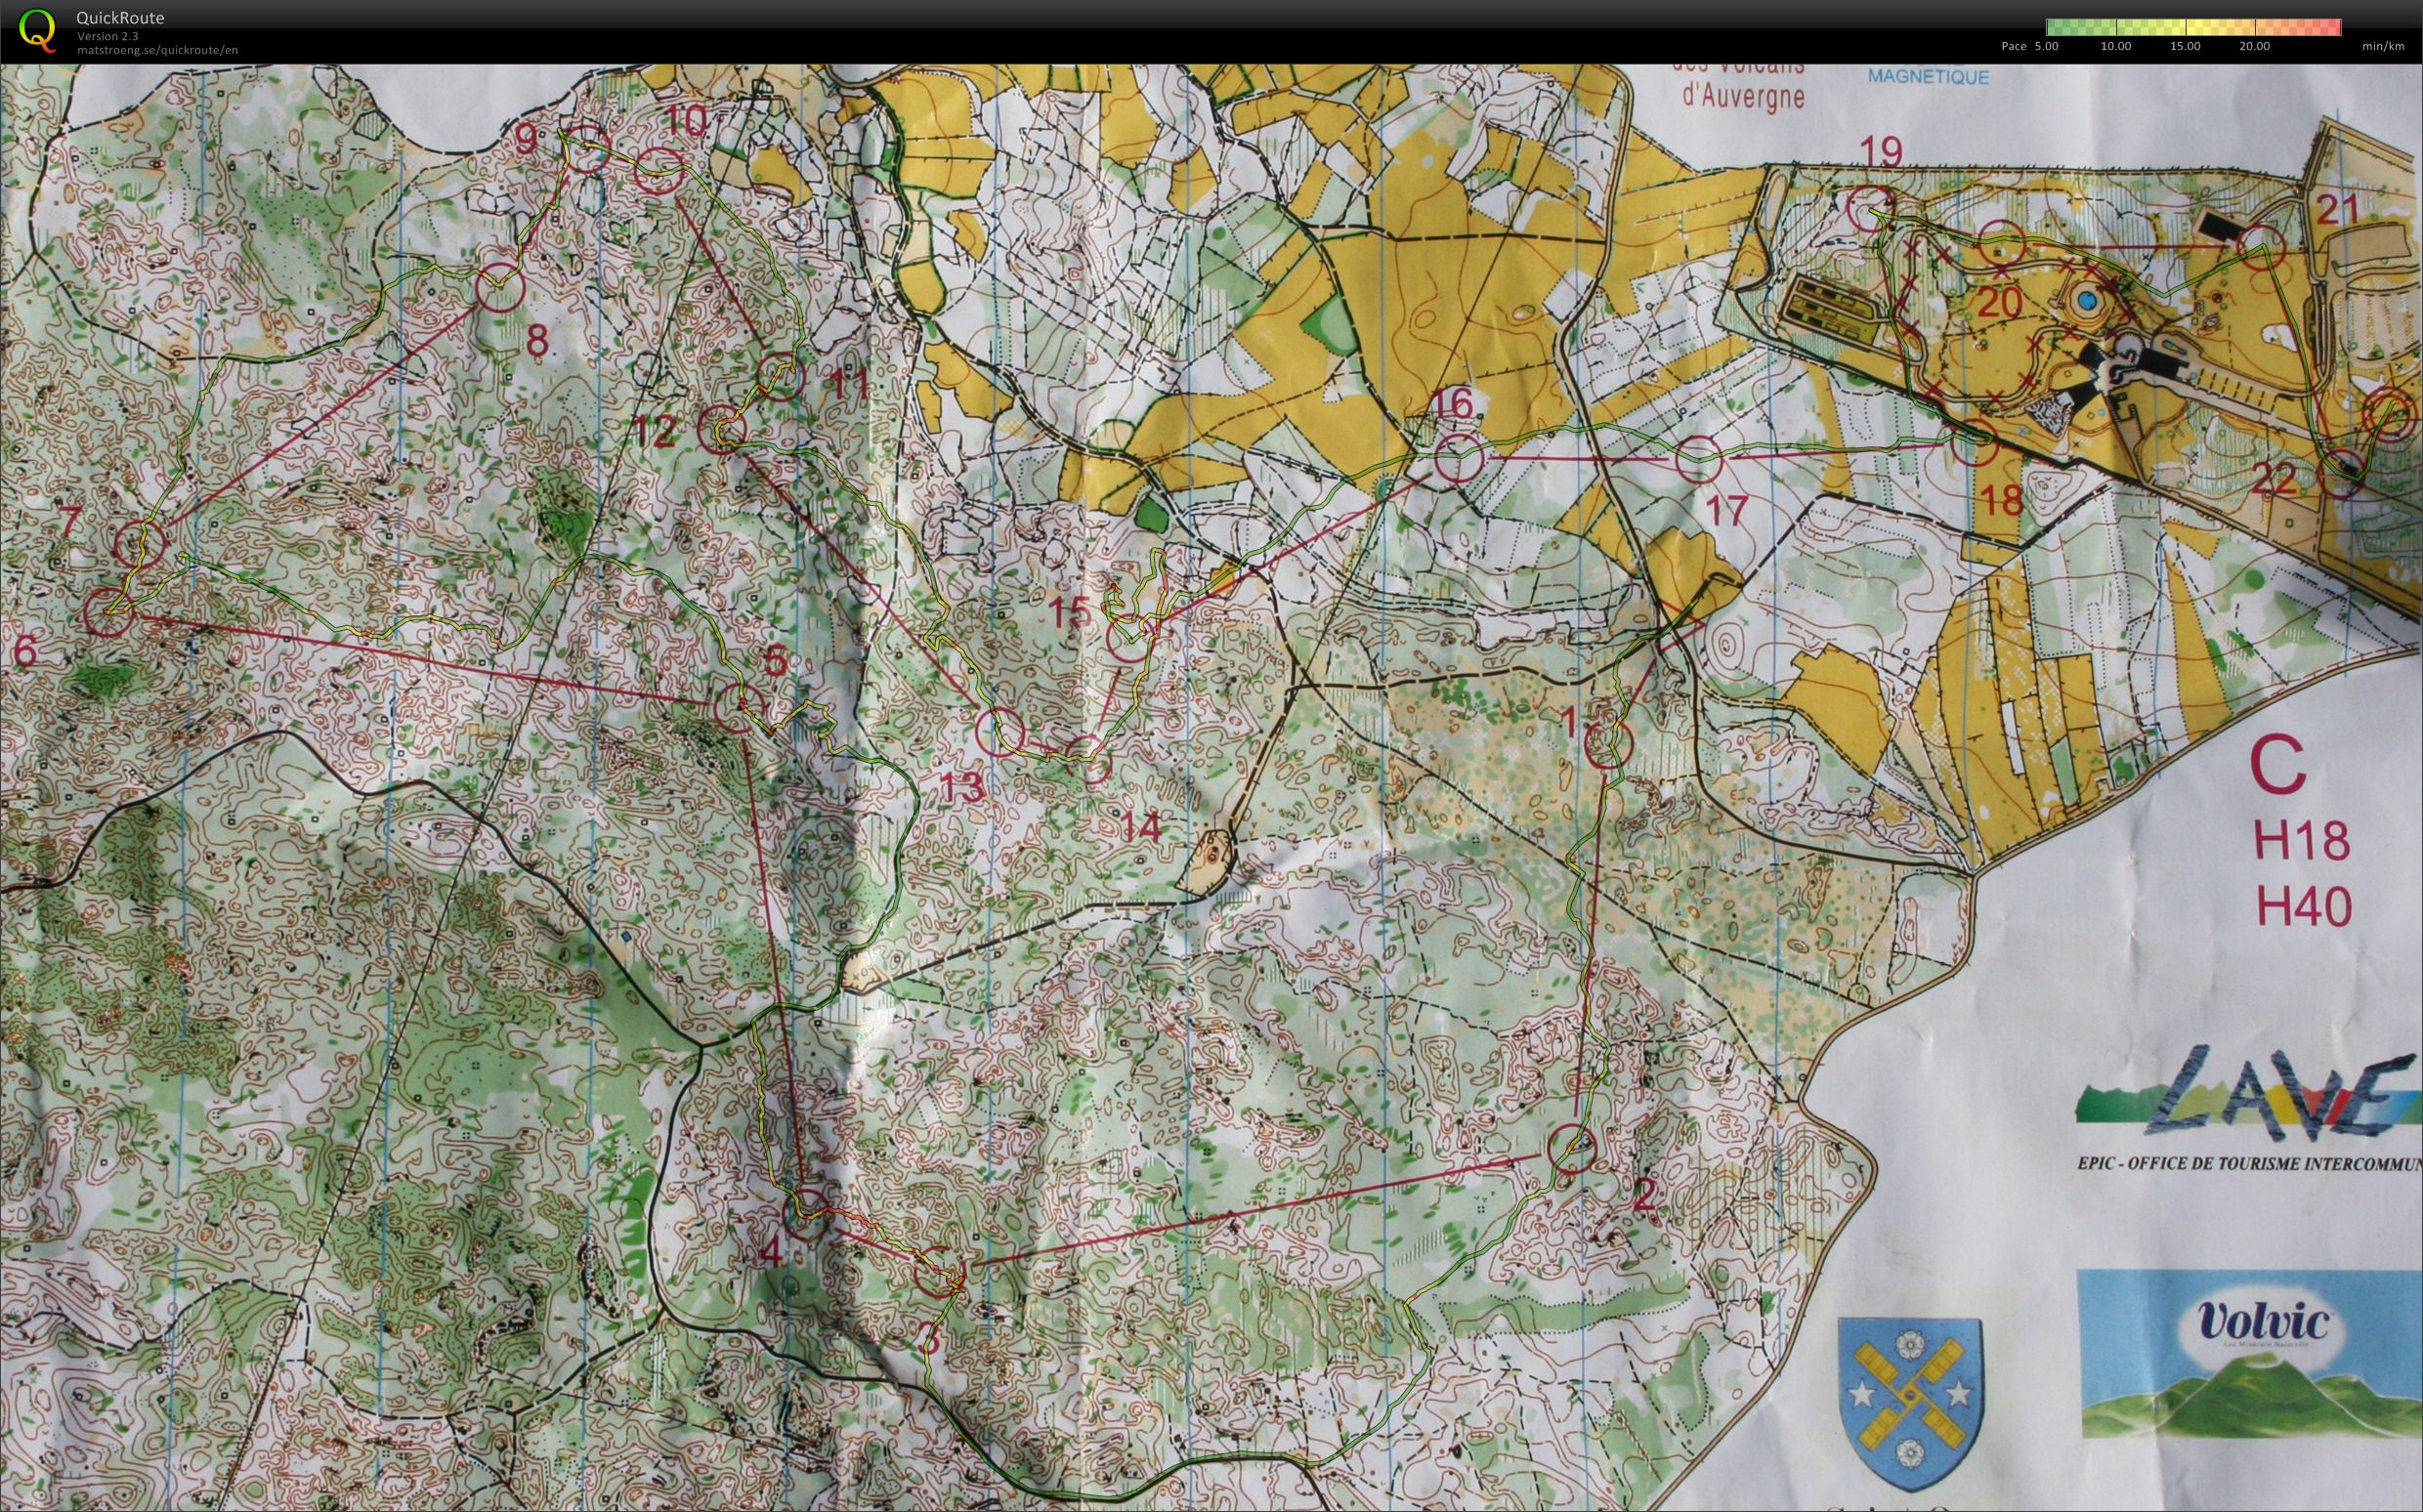
Task: Click the green end of pace legend
Action: click(2064, 27)
